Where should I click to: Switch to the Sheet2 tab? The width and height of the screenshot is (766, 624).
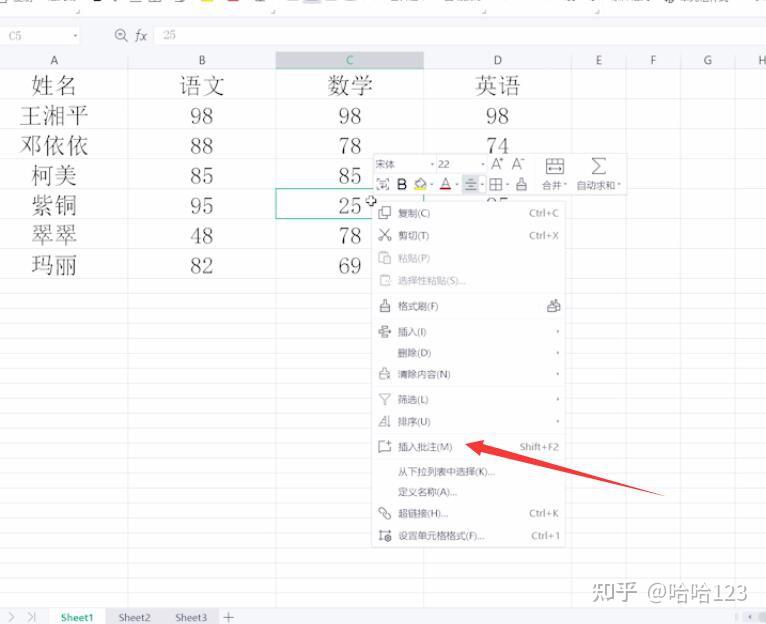pyautogui.click(x=134, y=617)
